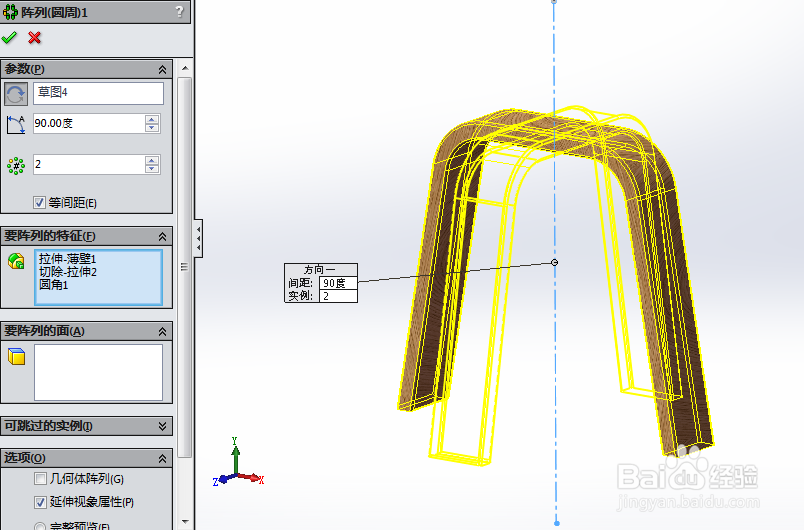Viewport: 804px width, 530px height.
Task: Click the XYZ orientation triad
Action: (x=238, y=462)
